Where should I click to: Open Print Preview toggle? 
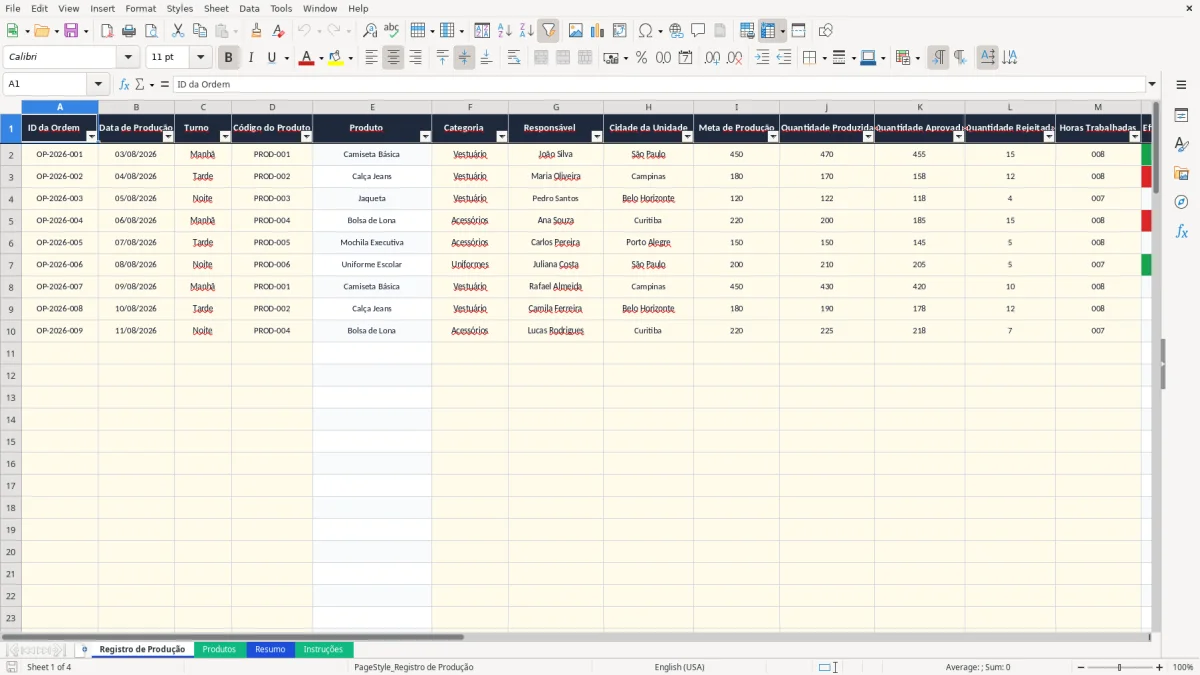151,31
